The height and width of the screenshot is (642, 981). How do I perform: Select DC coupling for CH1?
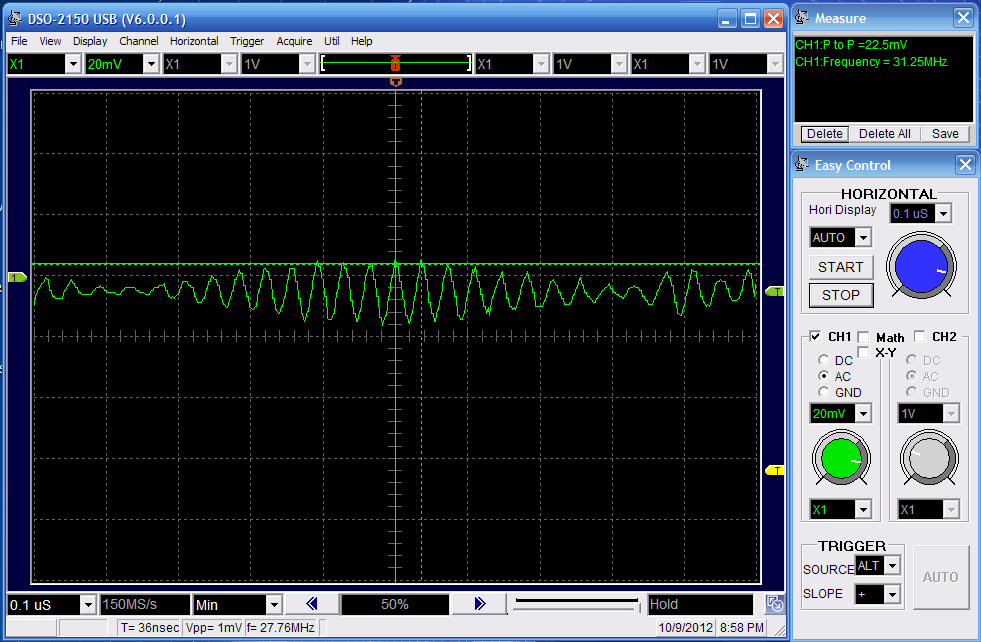coord(823,360)
